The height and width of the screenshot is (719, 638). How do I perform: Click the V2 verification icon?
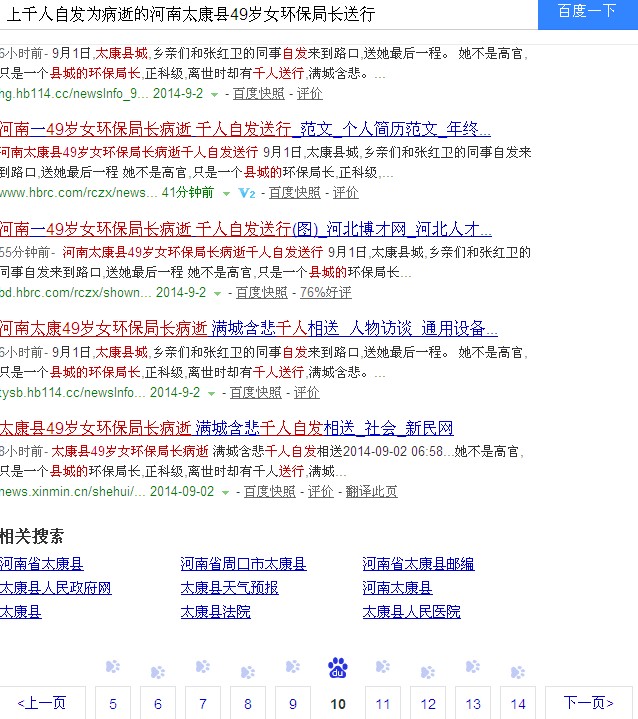point(247,193)
